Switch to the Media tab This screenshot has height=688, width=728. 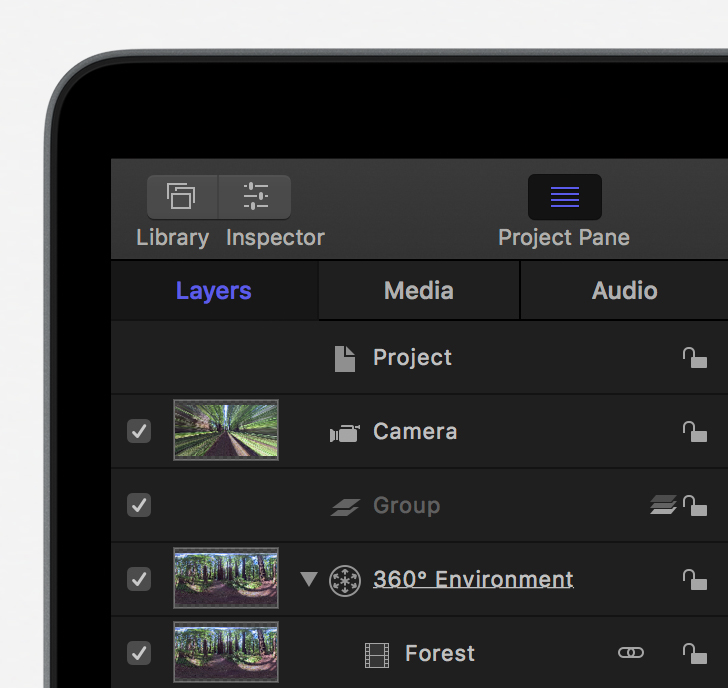419,291
